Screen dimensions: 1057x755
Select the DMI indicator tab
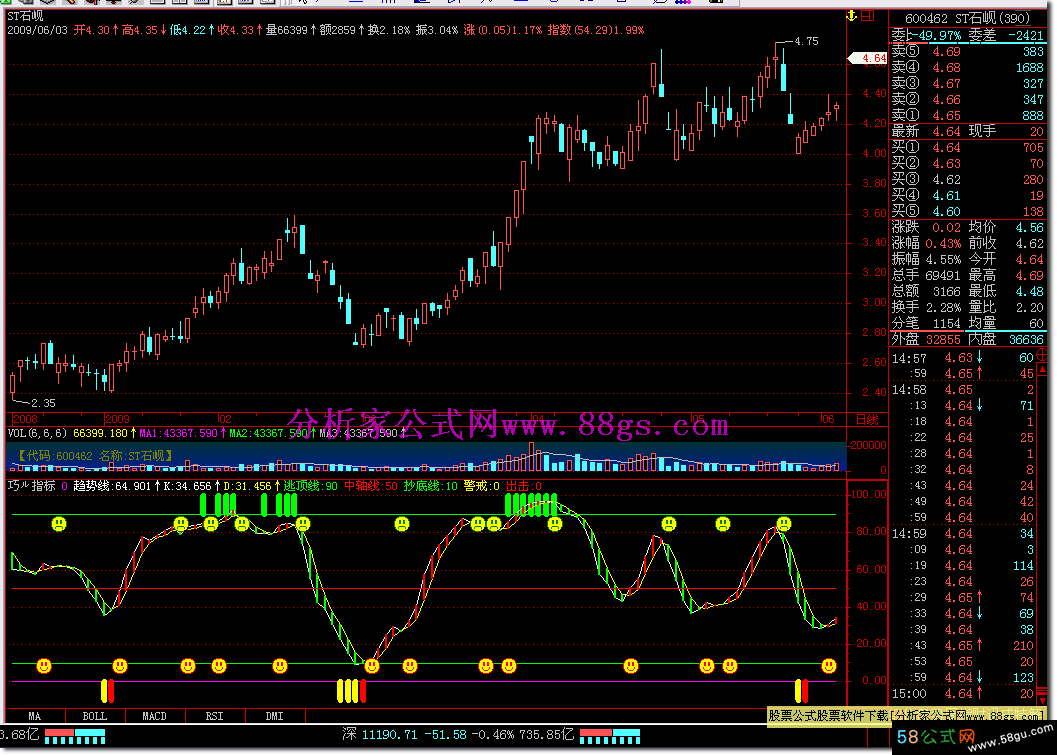click(x=274, y=716)
